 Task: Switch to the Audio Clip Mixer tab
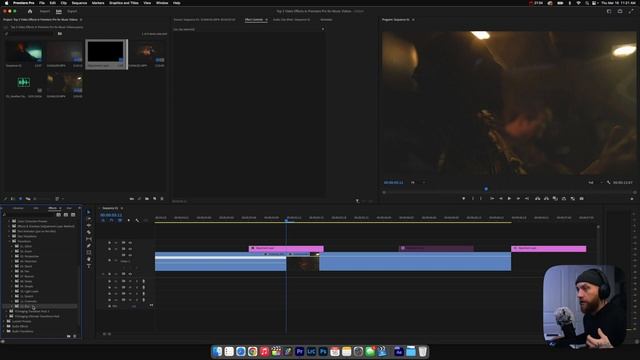pyautogui.click(x=291, y=20)
